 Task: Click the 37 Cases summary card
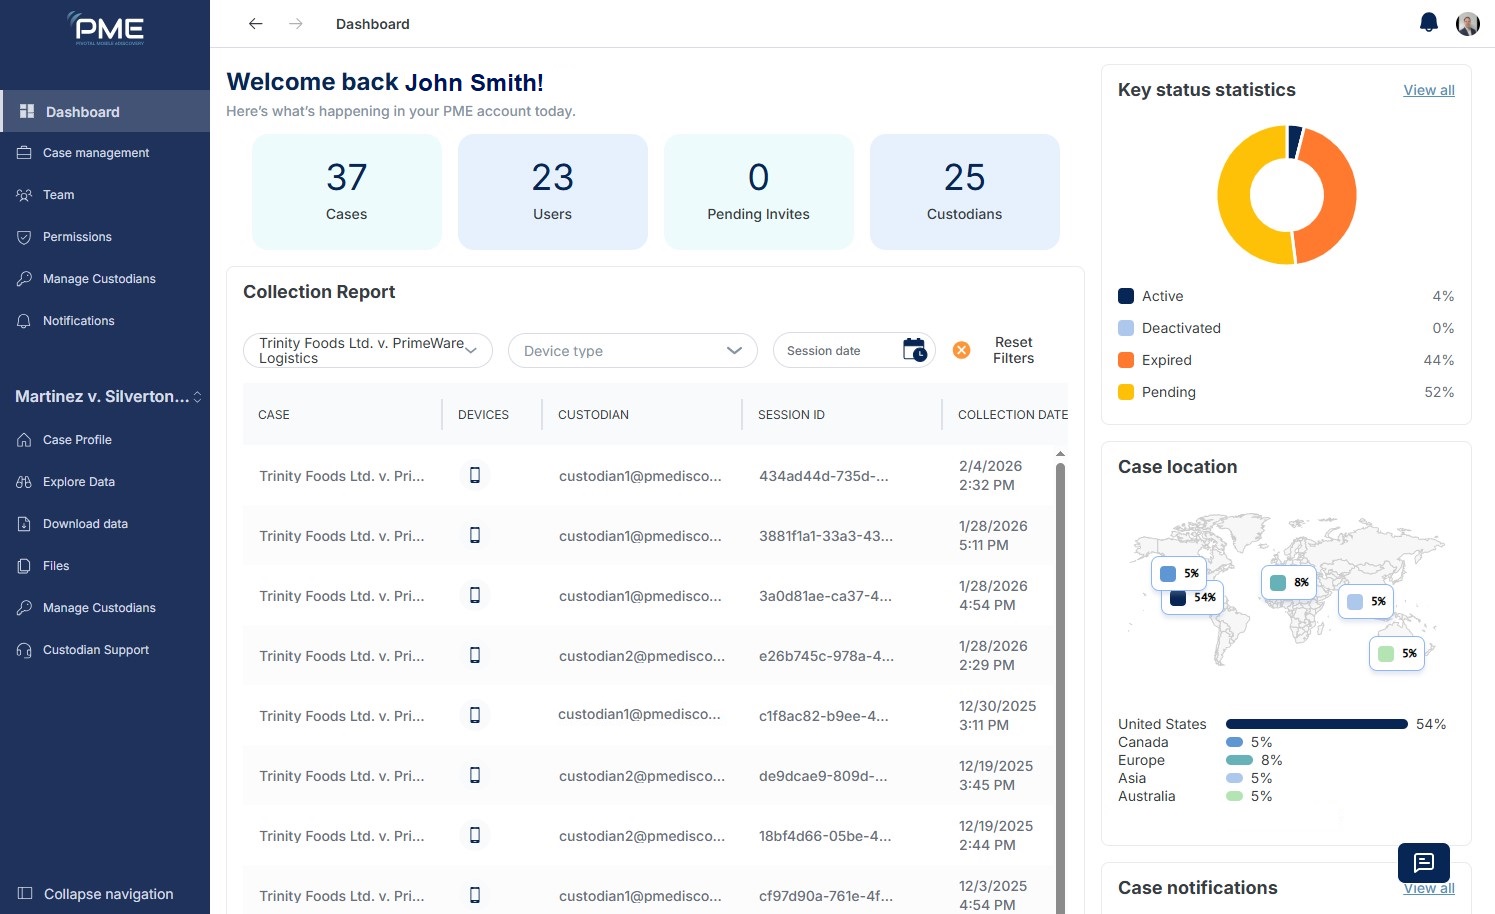pyautogui.click(x=346, y=191)
